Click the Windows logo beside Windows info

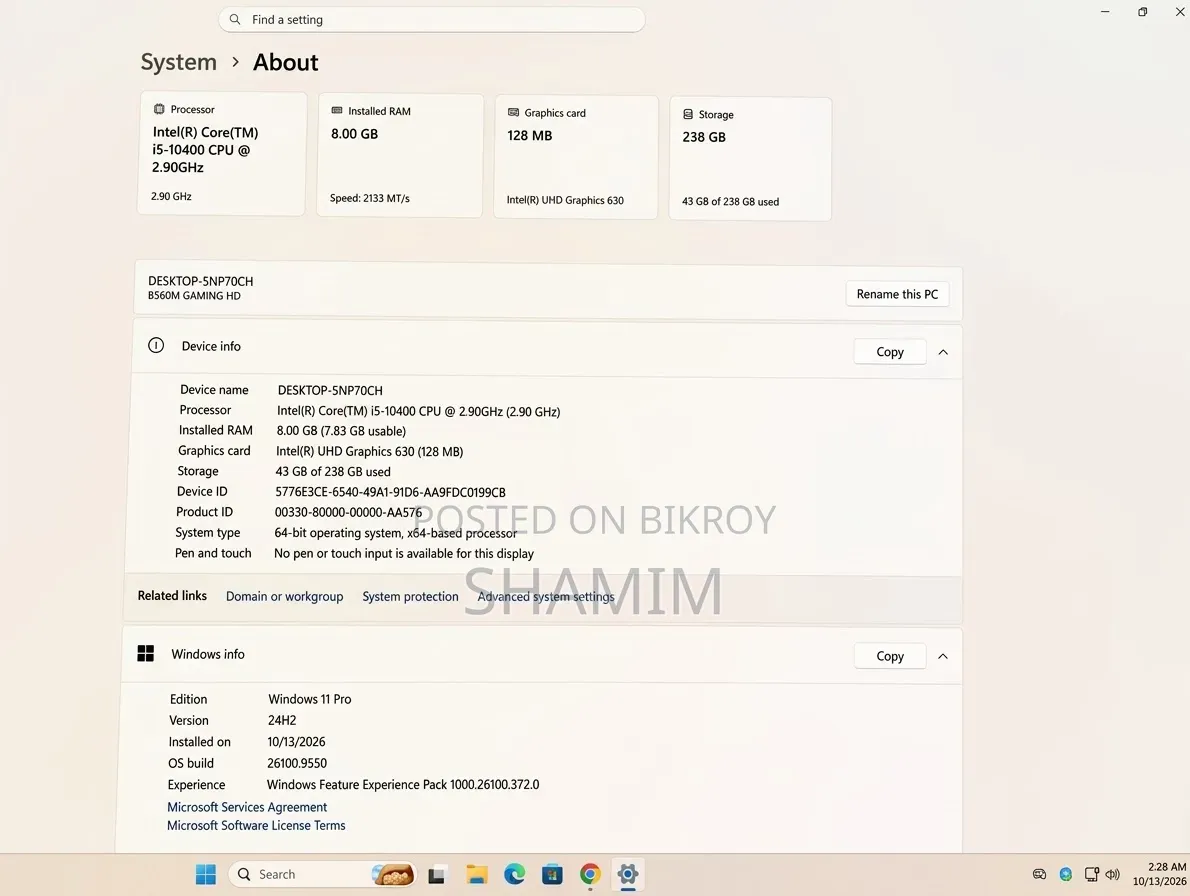tap(146, 653)
